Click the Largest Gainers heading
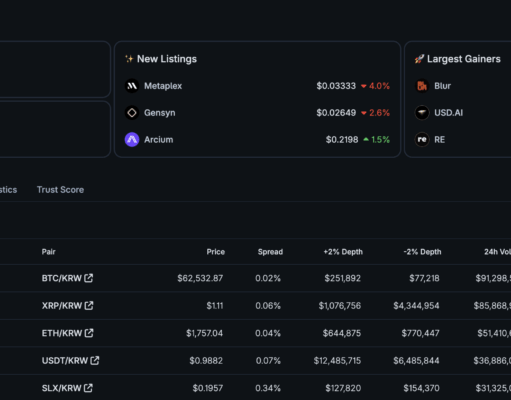Screen dimensions: 511x400 (x=464, y=59)
